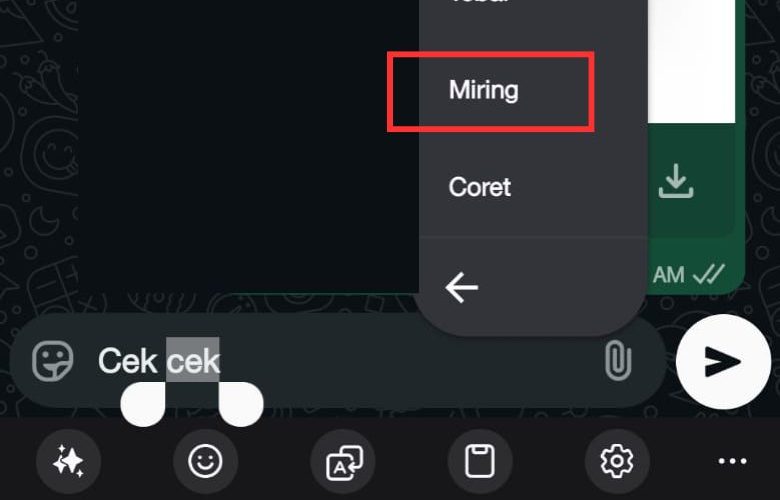Open the sticker picker in message bar
780x500 pixels.
coord(52,361)
